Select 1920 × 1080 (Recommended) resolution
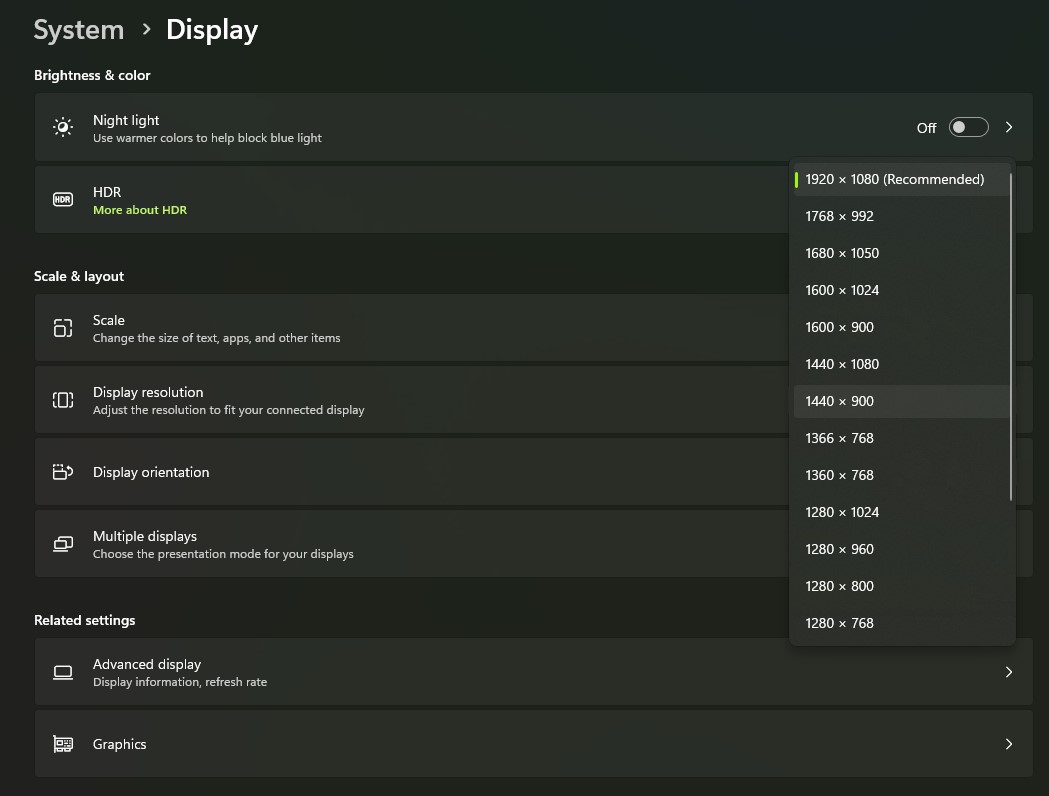This screenshot has height=796, width=1049. [901, 179]
